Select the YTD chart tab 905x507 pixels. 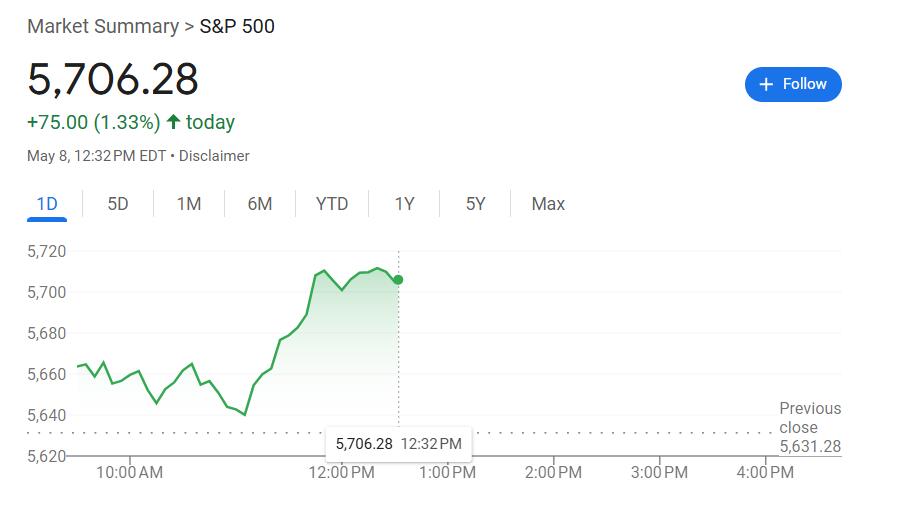point(332,204)
